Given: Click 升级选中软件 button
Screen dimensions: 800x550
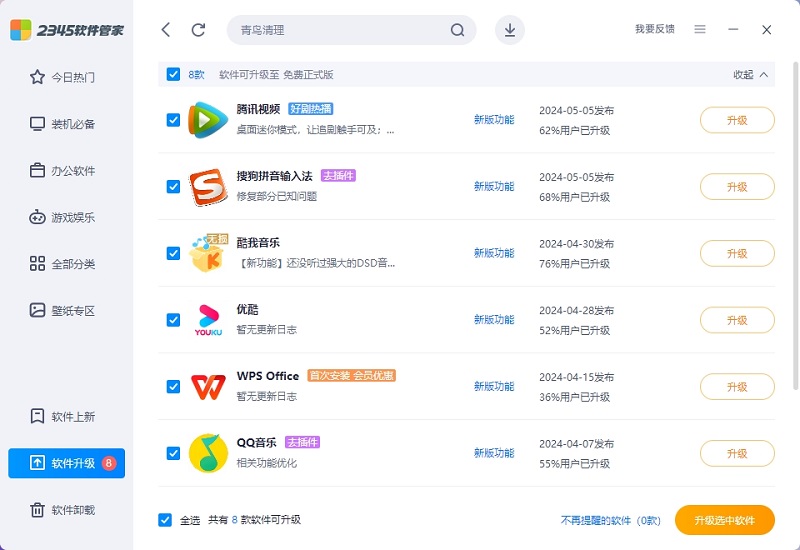Looking at the screenshot, I should (724, 520).
